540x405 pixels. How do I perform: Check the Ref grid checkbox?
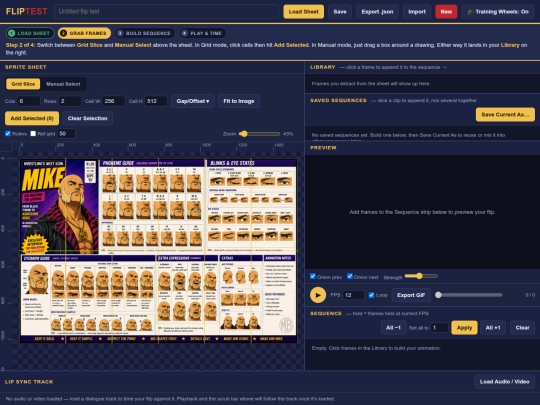click(x=33, y=134)
